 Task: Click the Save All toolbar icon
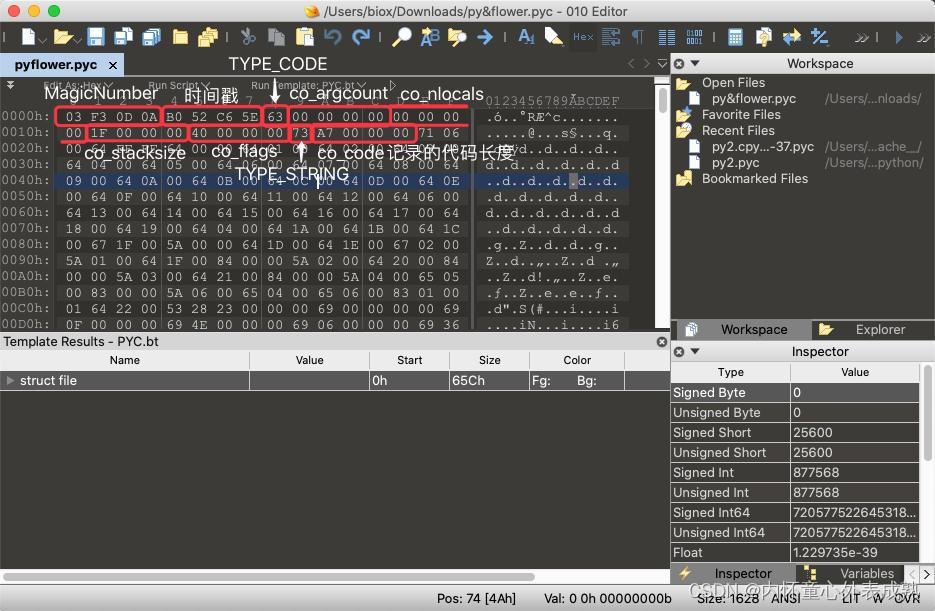pos(151,37)
